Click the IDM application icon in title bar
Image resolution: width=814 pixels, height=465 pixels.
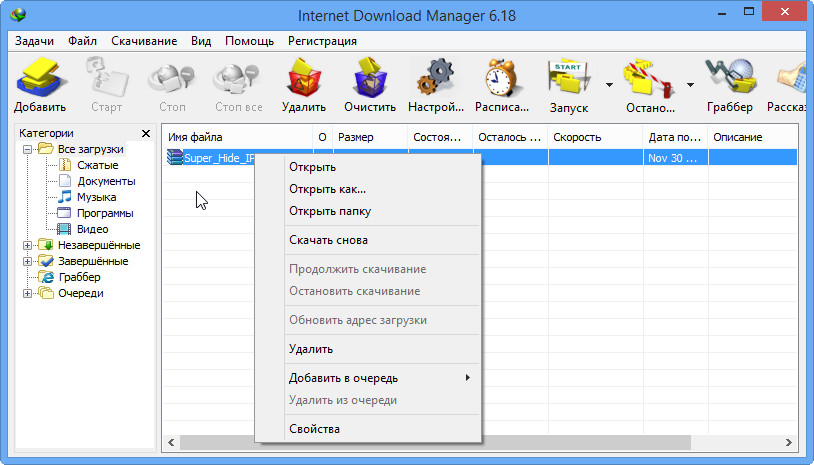(x=18, y=14)
